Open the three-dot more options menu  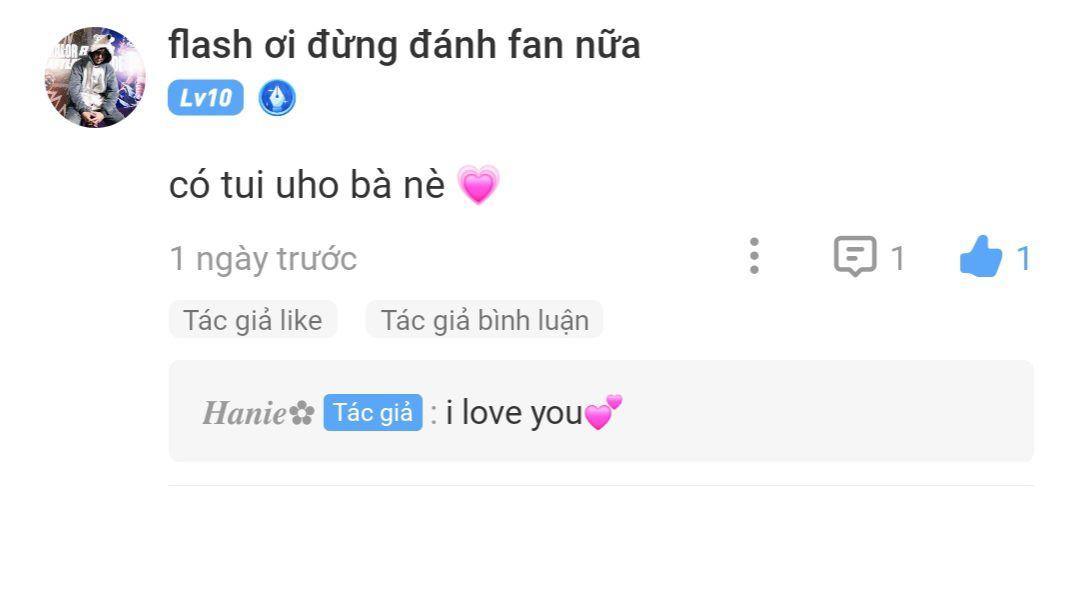pos(754,256)
